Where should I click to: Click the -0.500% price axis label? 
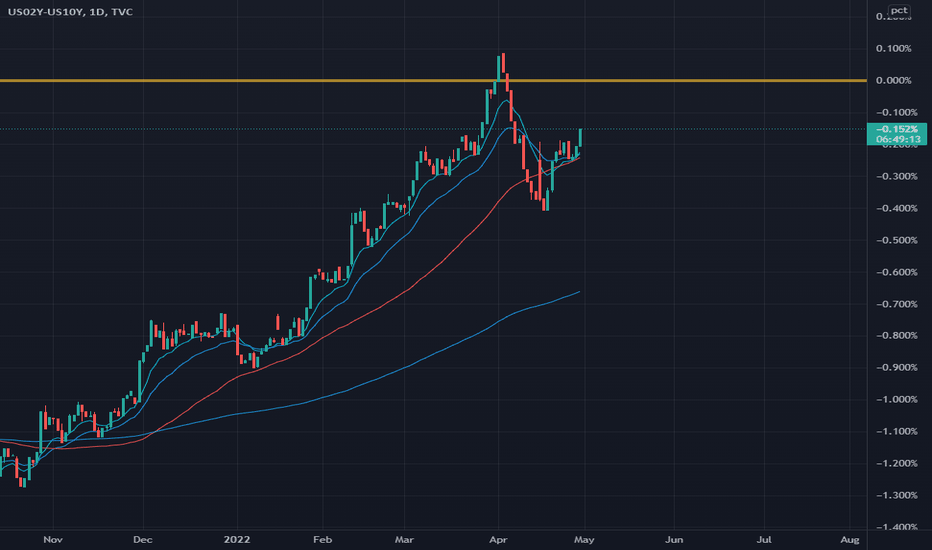(896, 240)
